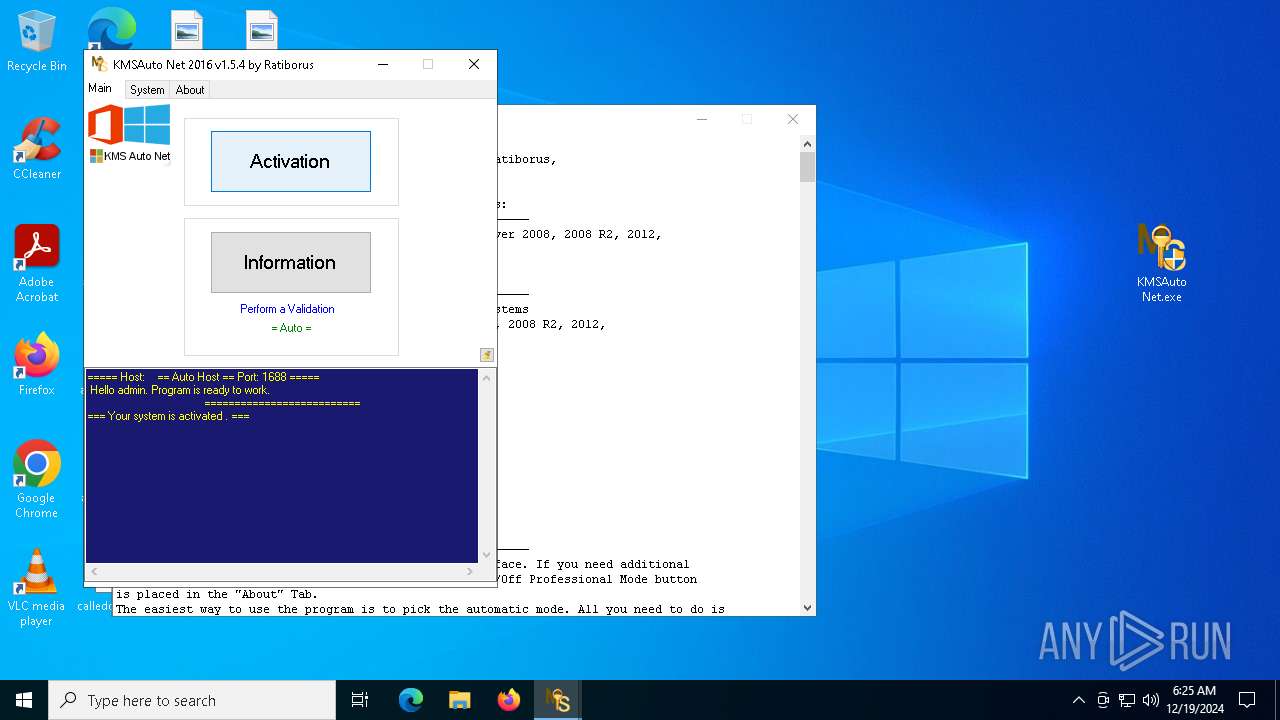Select the first image file on desktop
This screenshot has width=1280, height=720.
(x=186, y=30)
